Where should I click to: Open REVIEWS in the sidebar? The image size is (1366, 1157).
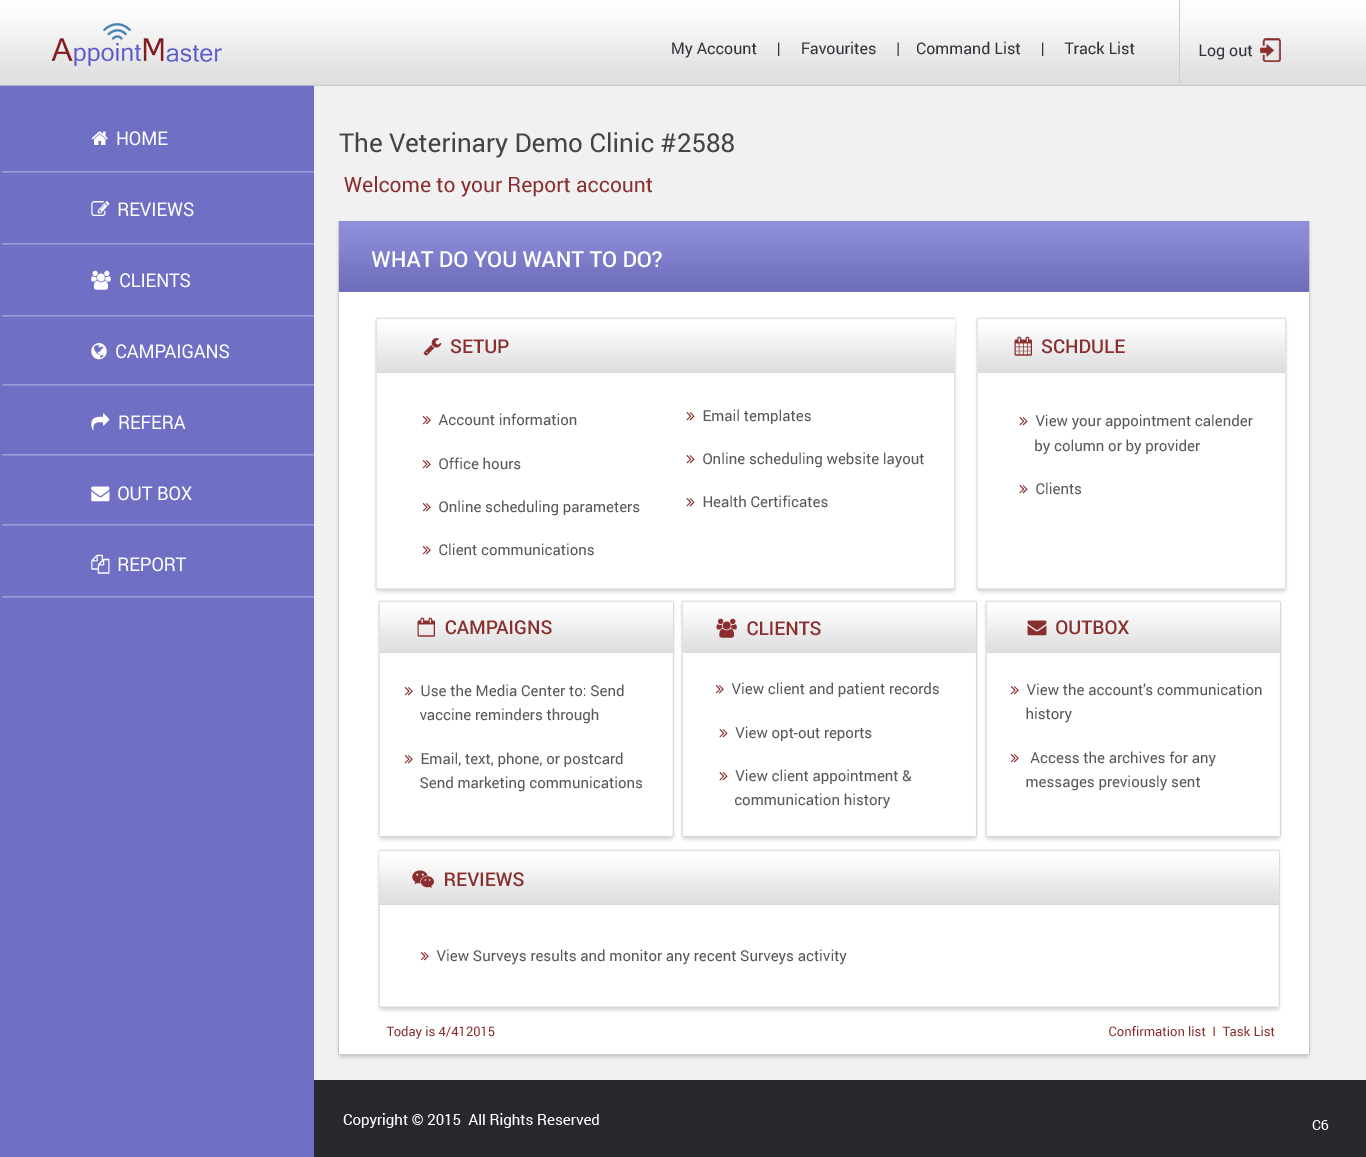pyautogui.click(x=158, y=209)
